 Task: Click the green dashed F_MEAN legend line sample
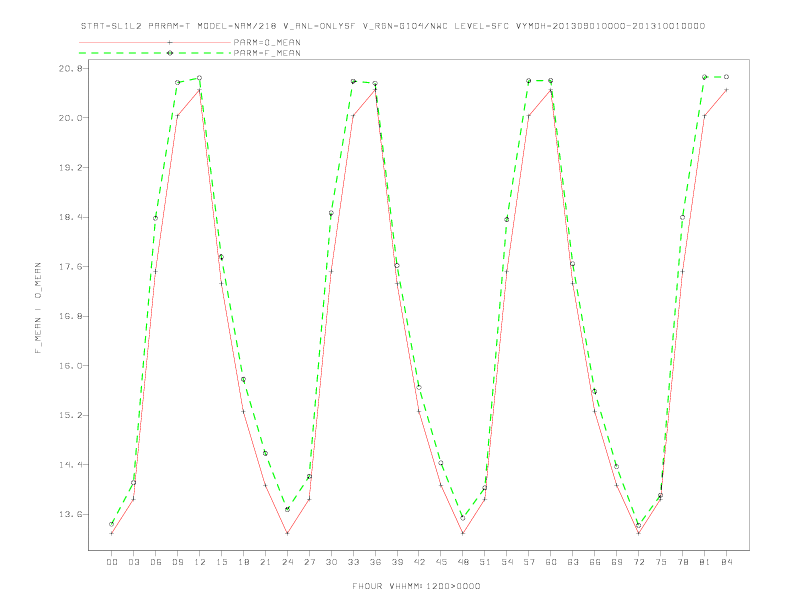coord(155,53)
